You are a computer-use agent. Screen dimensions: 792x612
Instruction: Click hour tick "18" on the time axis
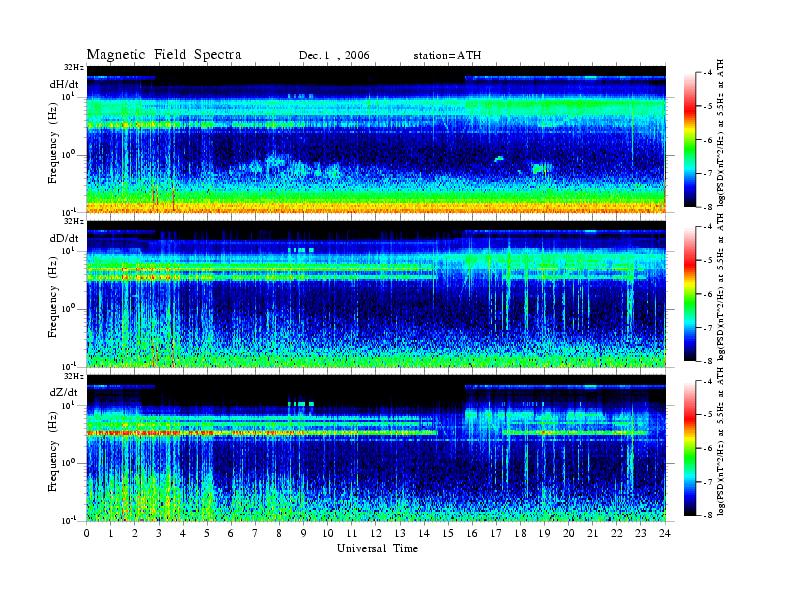point(521,533)
